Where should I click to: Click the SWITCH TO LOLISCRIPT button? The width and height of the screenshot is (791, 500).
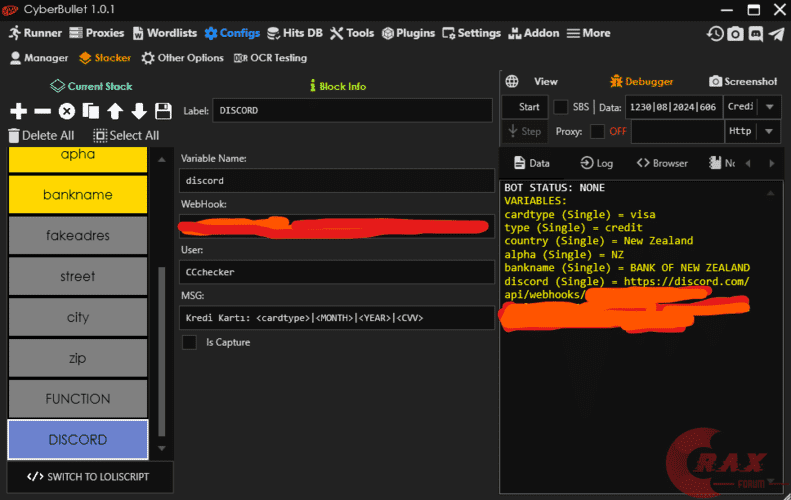[90, 477]
